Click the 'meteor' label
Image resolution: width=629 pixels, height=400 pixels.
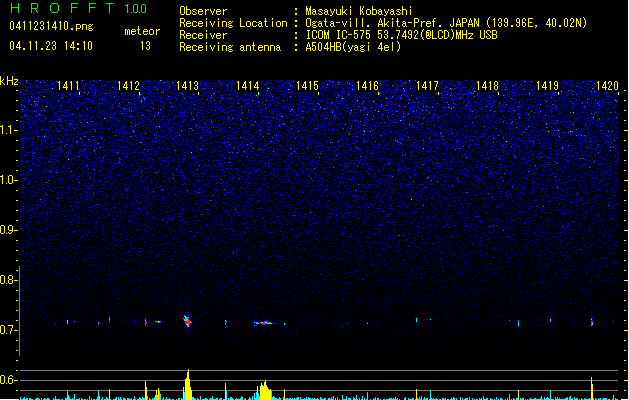click(142, 31)
